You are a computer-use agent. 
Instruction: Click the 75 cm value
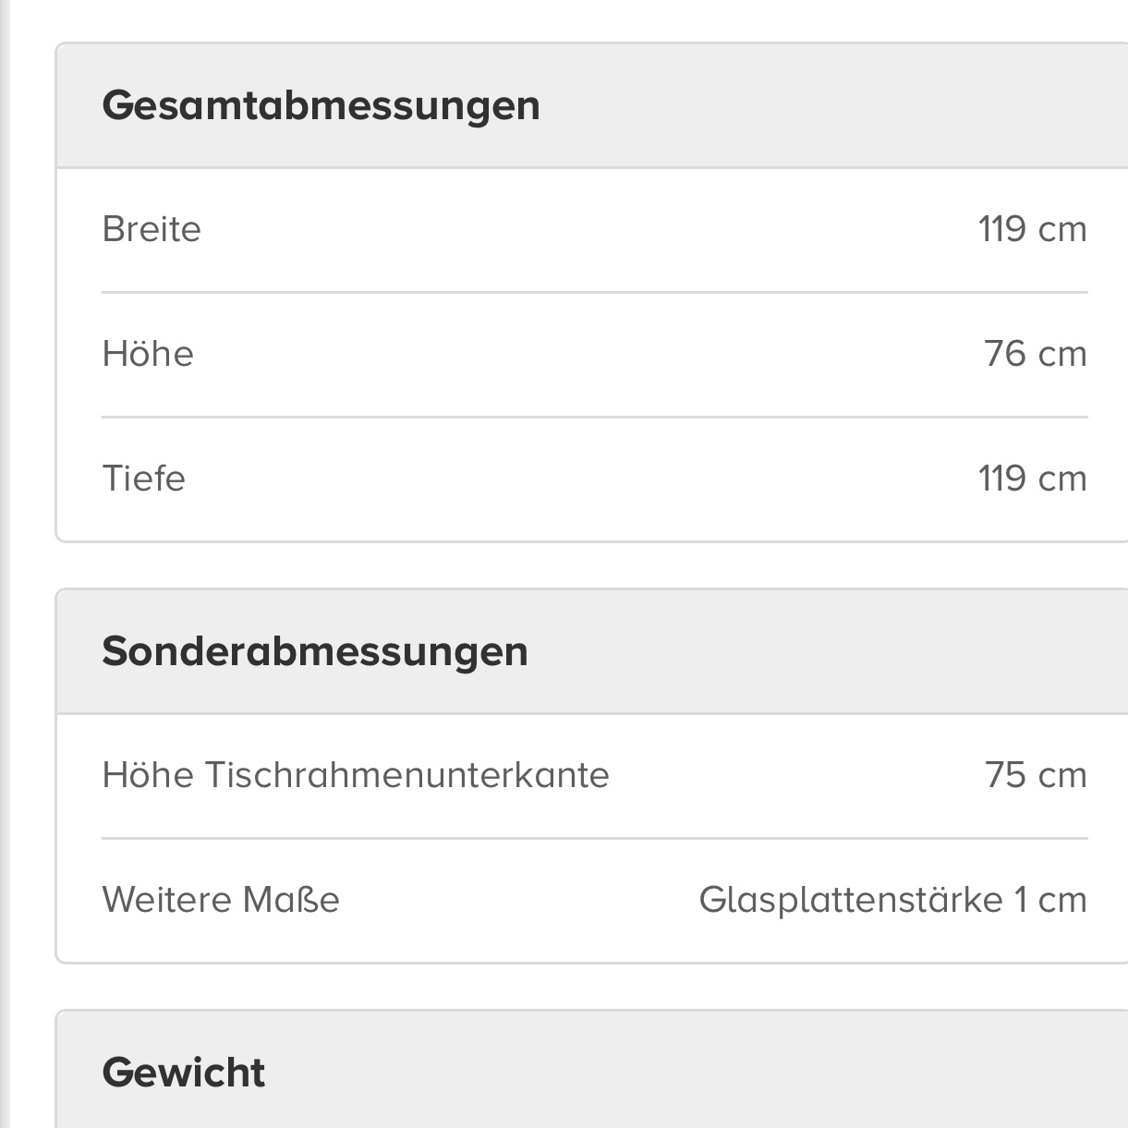coord(1036,775)
